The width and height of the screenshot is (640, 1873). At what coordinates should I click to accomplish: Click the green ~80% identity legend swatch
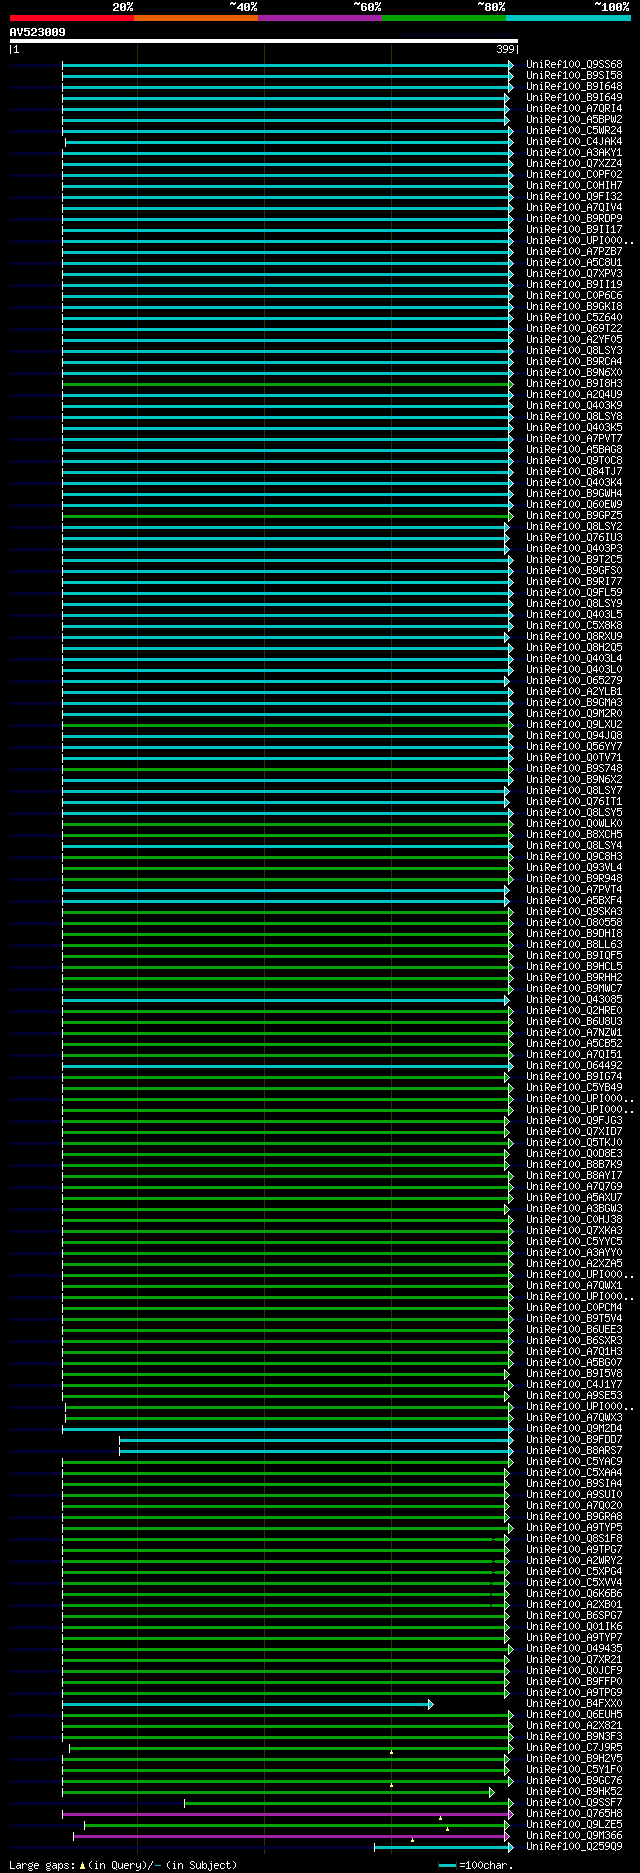[x=443, y=18]
